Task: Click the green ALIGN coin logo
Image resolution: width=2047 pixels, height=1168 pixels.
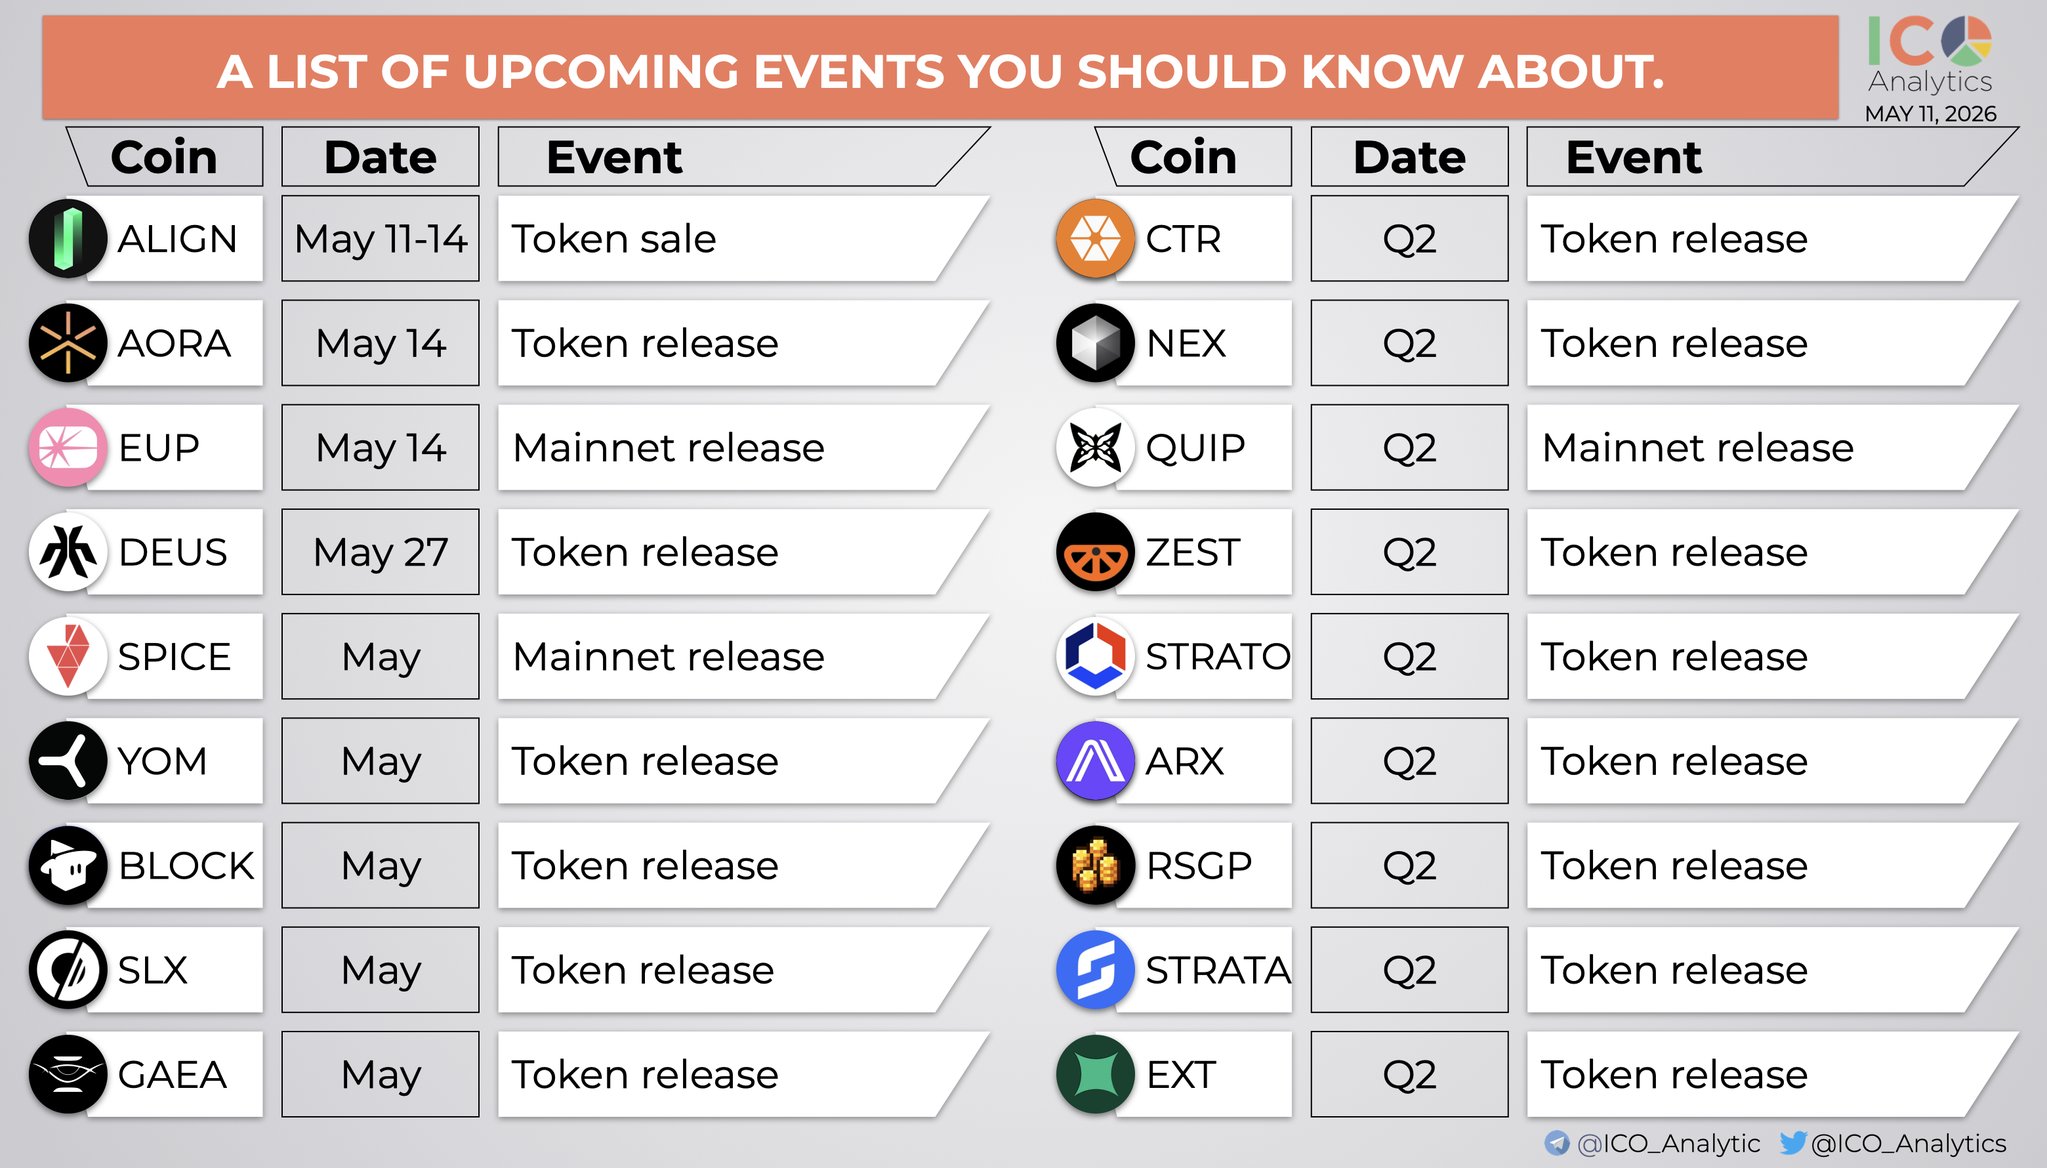Action: tap(67, 239)
